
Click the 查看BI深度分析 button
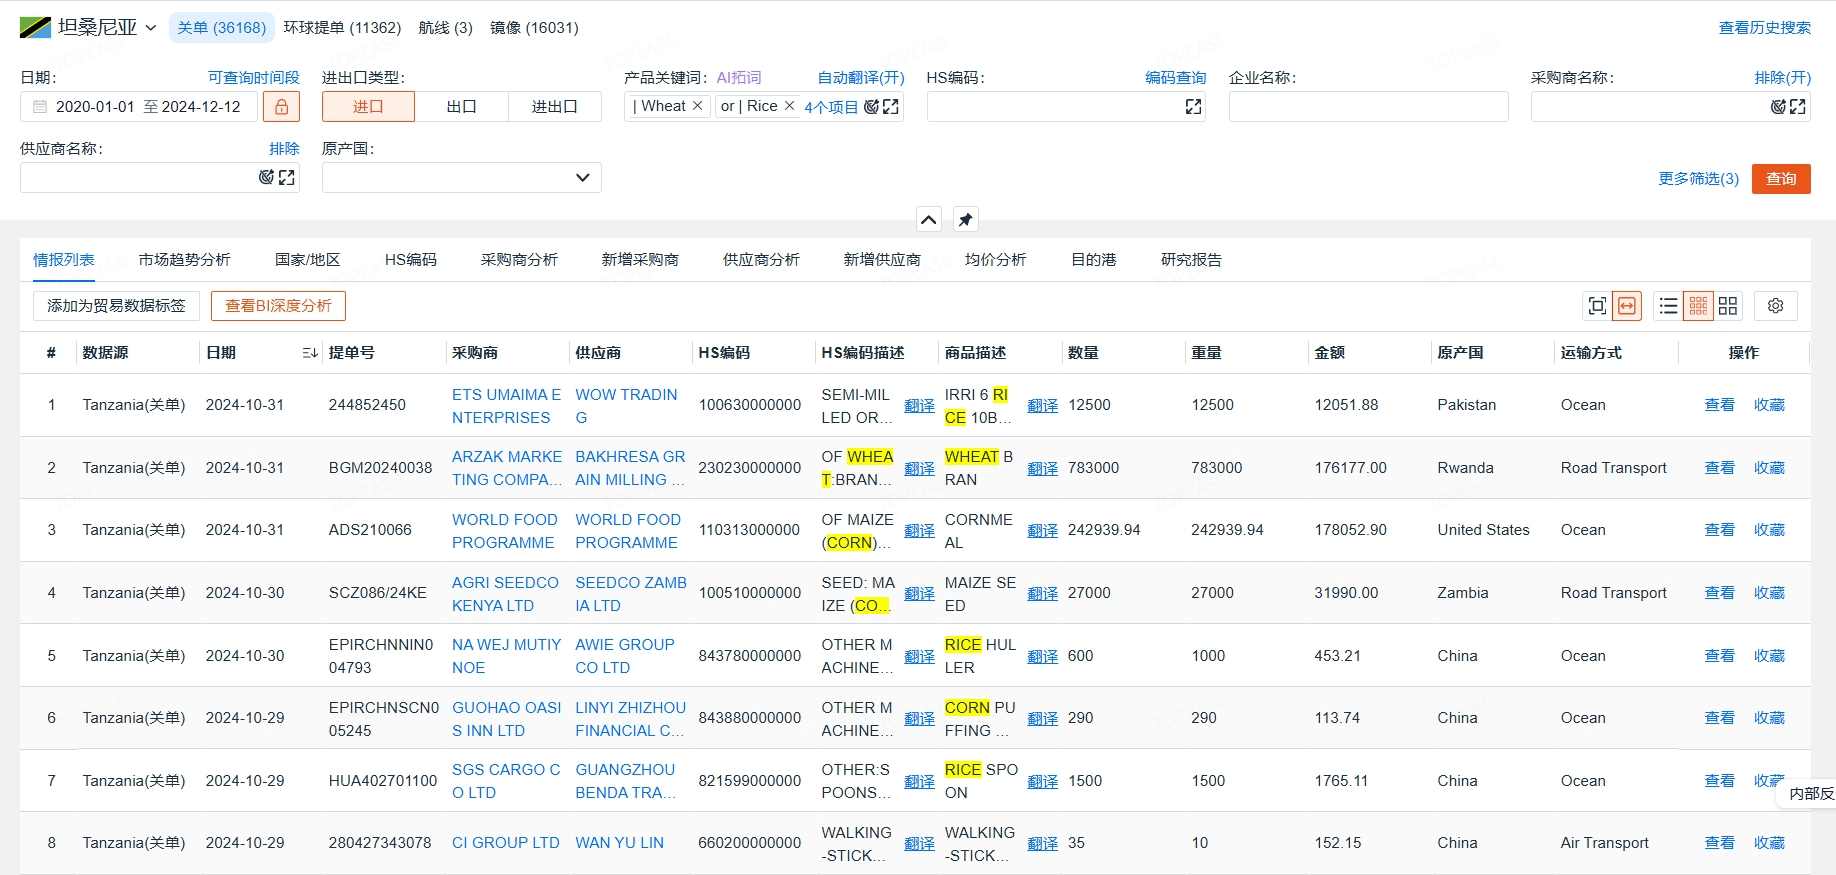click(278, 306)
